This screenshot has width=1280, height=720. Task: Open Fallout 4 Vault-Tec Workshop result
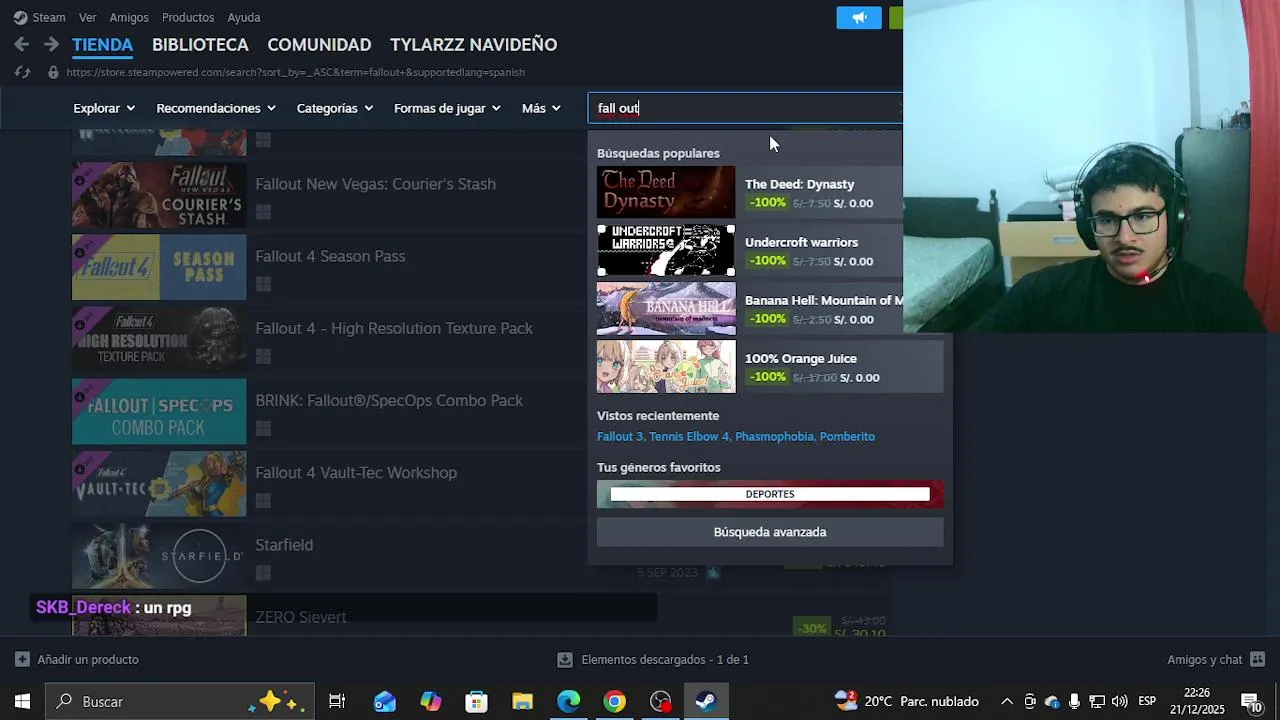click(x=356, y=472)
